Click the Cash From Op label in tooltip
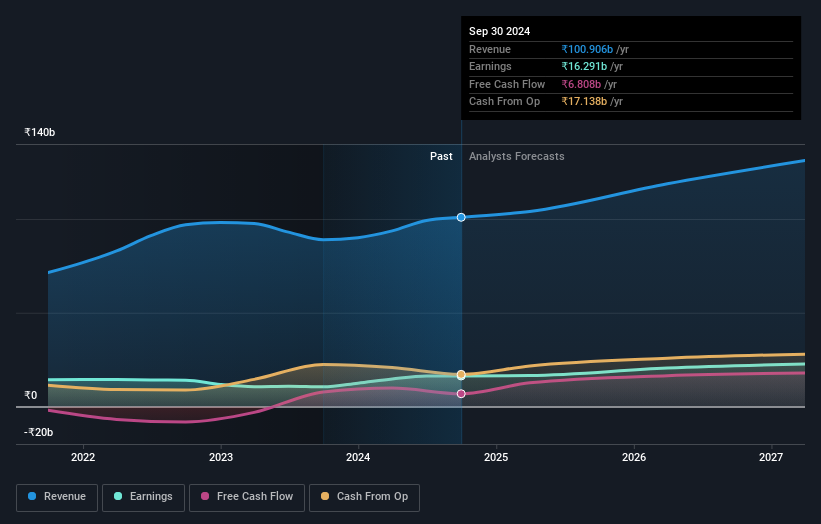This screenshot has width=821, height=524. coord(504,102)
